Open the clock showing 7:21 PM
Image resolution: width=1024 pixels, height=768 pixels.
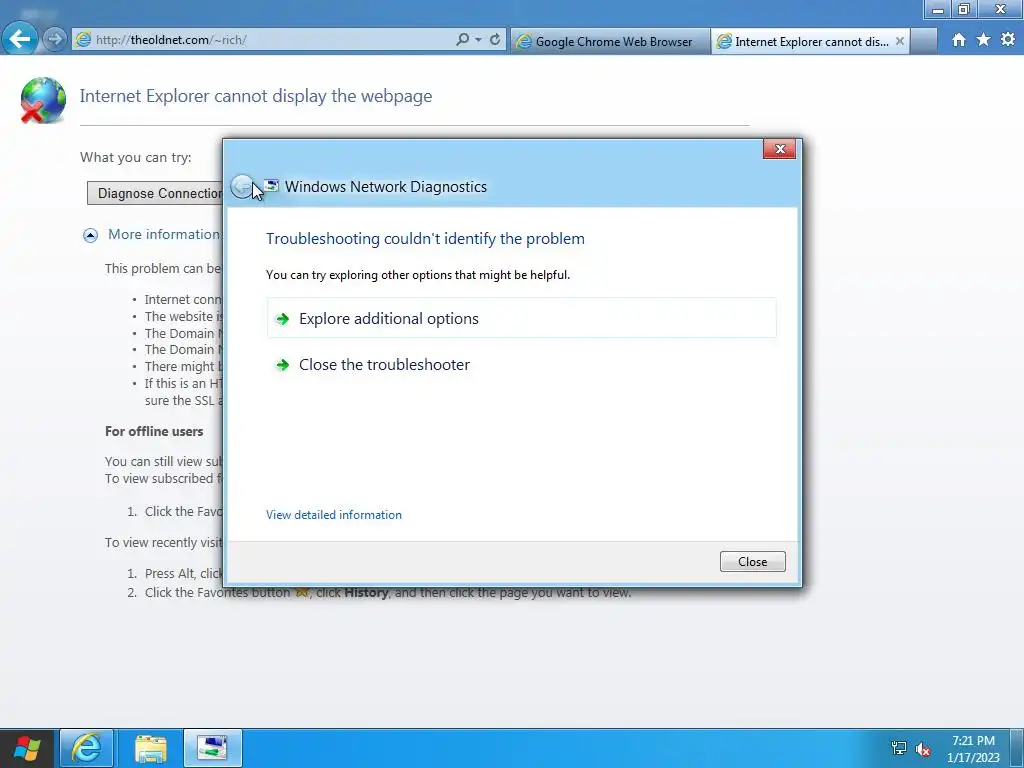pos(973,749)
